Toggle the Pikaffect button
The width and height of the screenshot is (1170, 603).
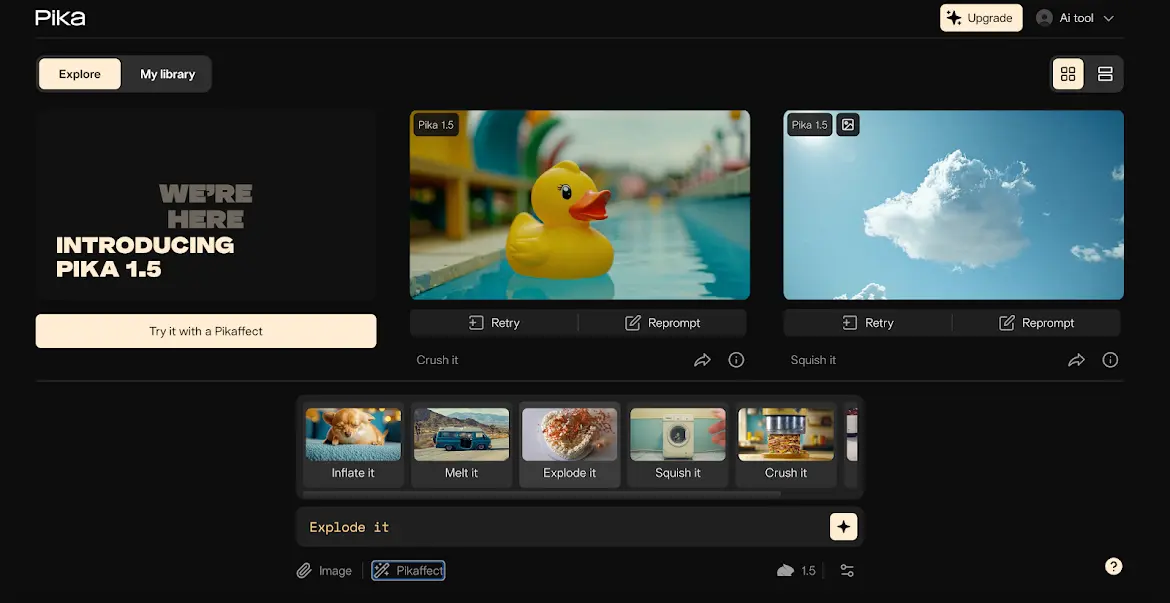tap(409, 571)
